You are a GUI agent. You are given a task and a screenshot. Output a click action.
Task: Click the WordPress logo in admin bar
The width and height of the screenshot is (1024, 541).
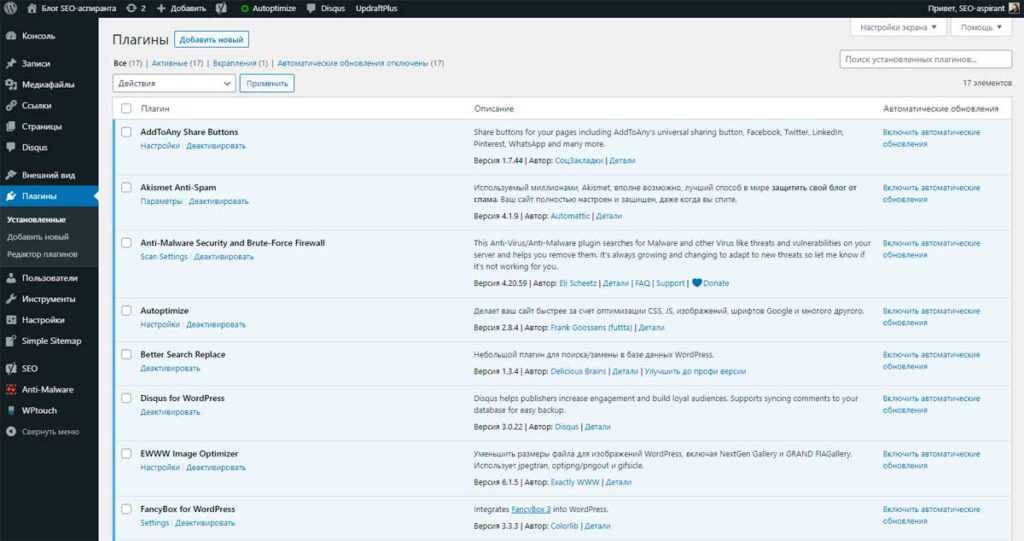[x=12, y=8]
